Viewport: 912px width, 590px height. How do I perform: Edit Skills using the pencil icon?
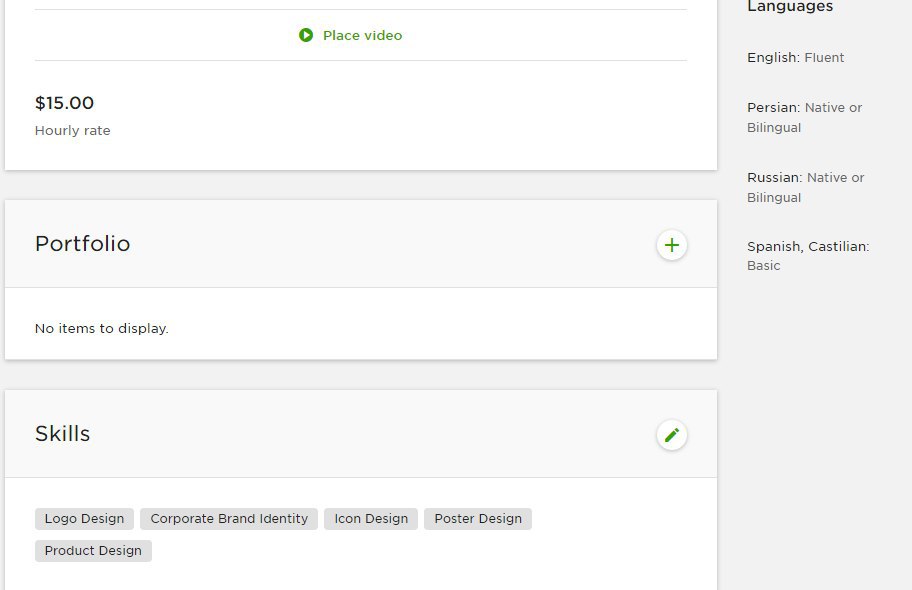tap(672, 435)
